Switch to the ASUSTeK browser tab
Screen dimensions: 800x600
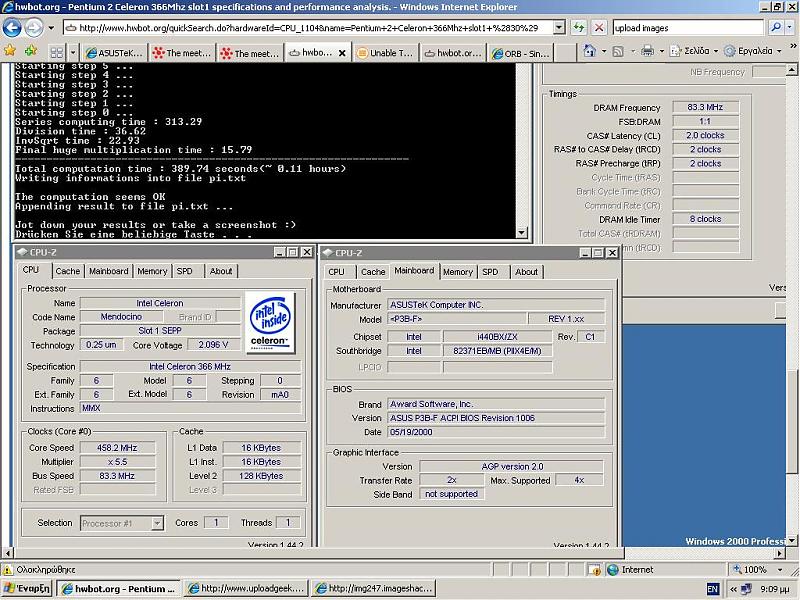[114, 53]
